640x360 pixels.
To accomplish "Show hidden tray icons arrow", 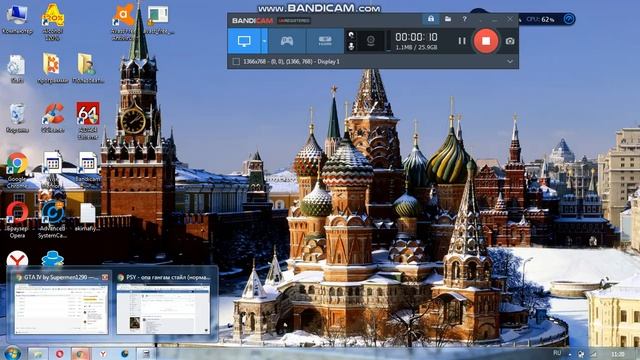I will click(570, 354).
